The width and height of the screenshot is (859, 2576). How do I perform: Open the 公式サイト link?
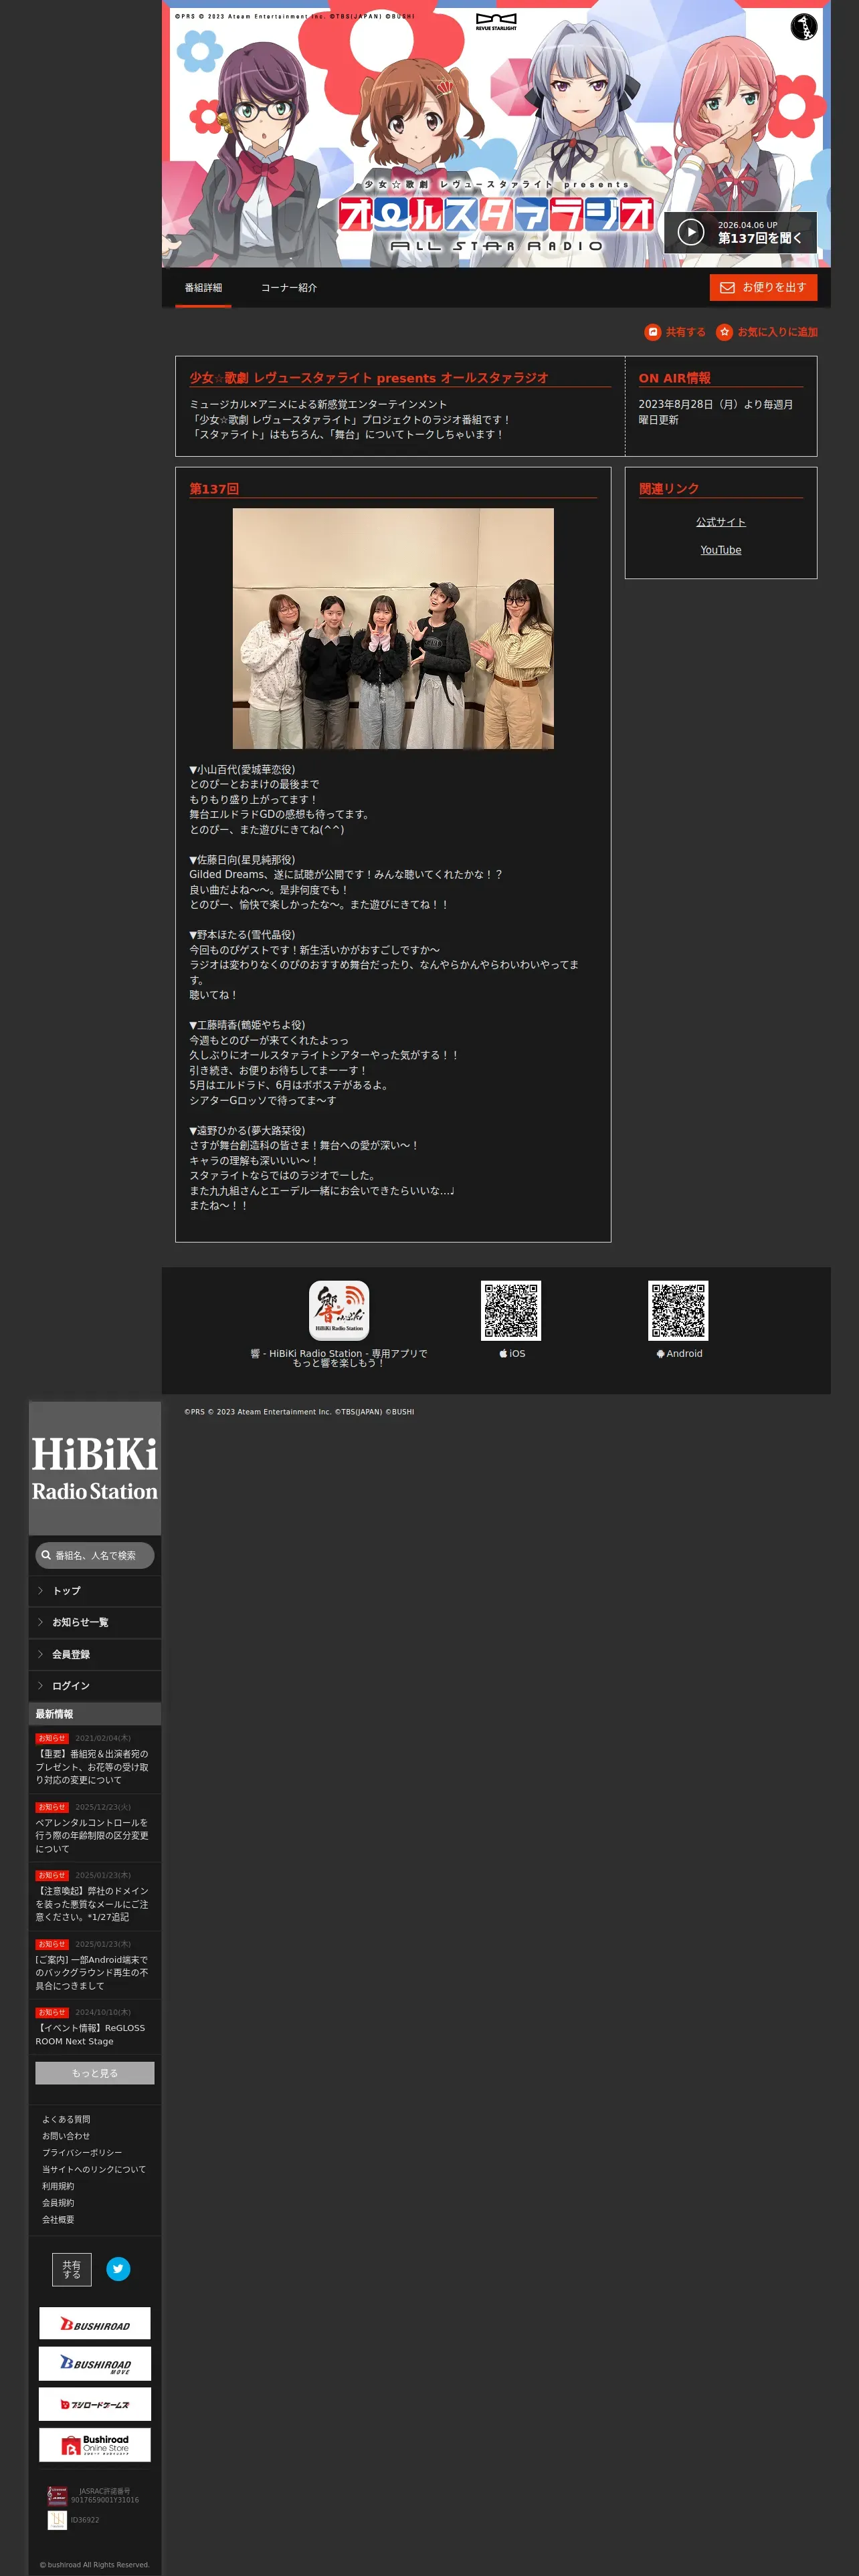(x=721, y=522)
